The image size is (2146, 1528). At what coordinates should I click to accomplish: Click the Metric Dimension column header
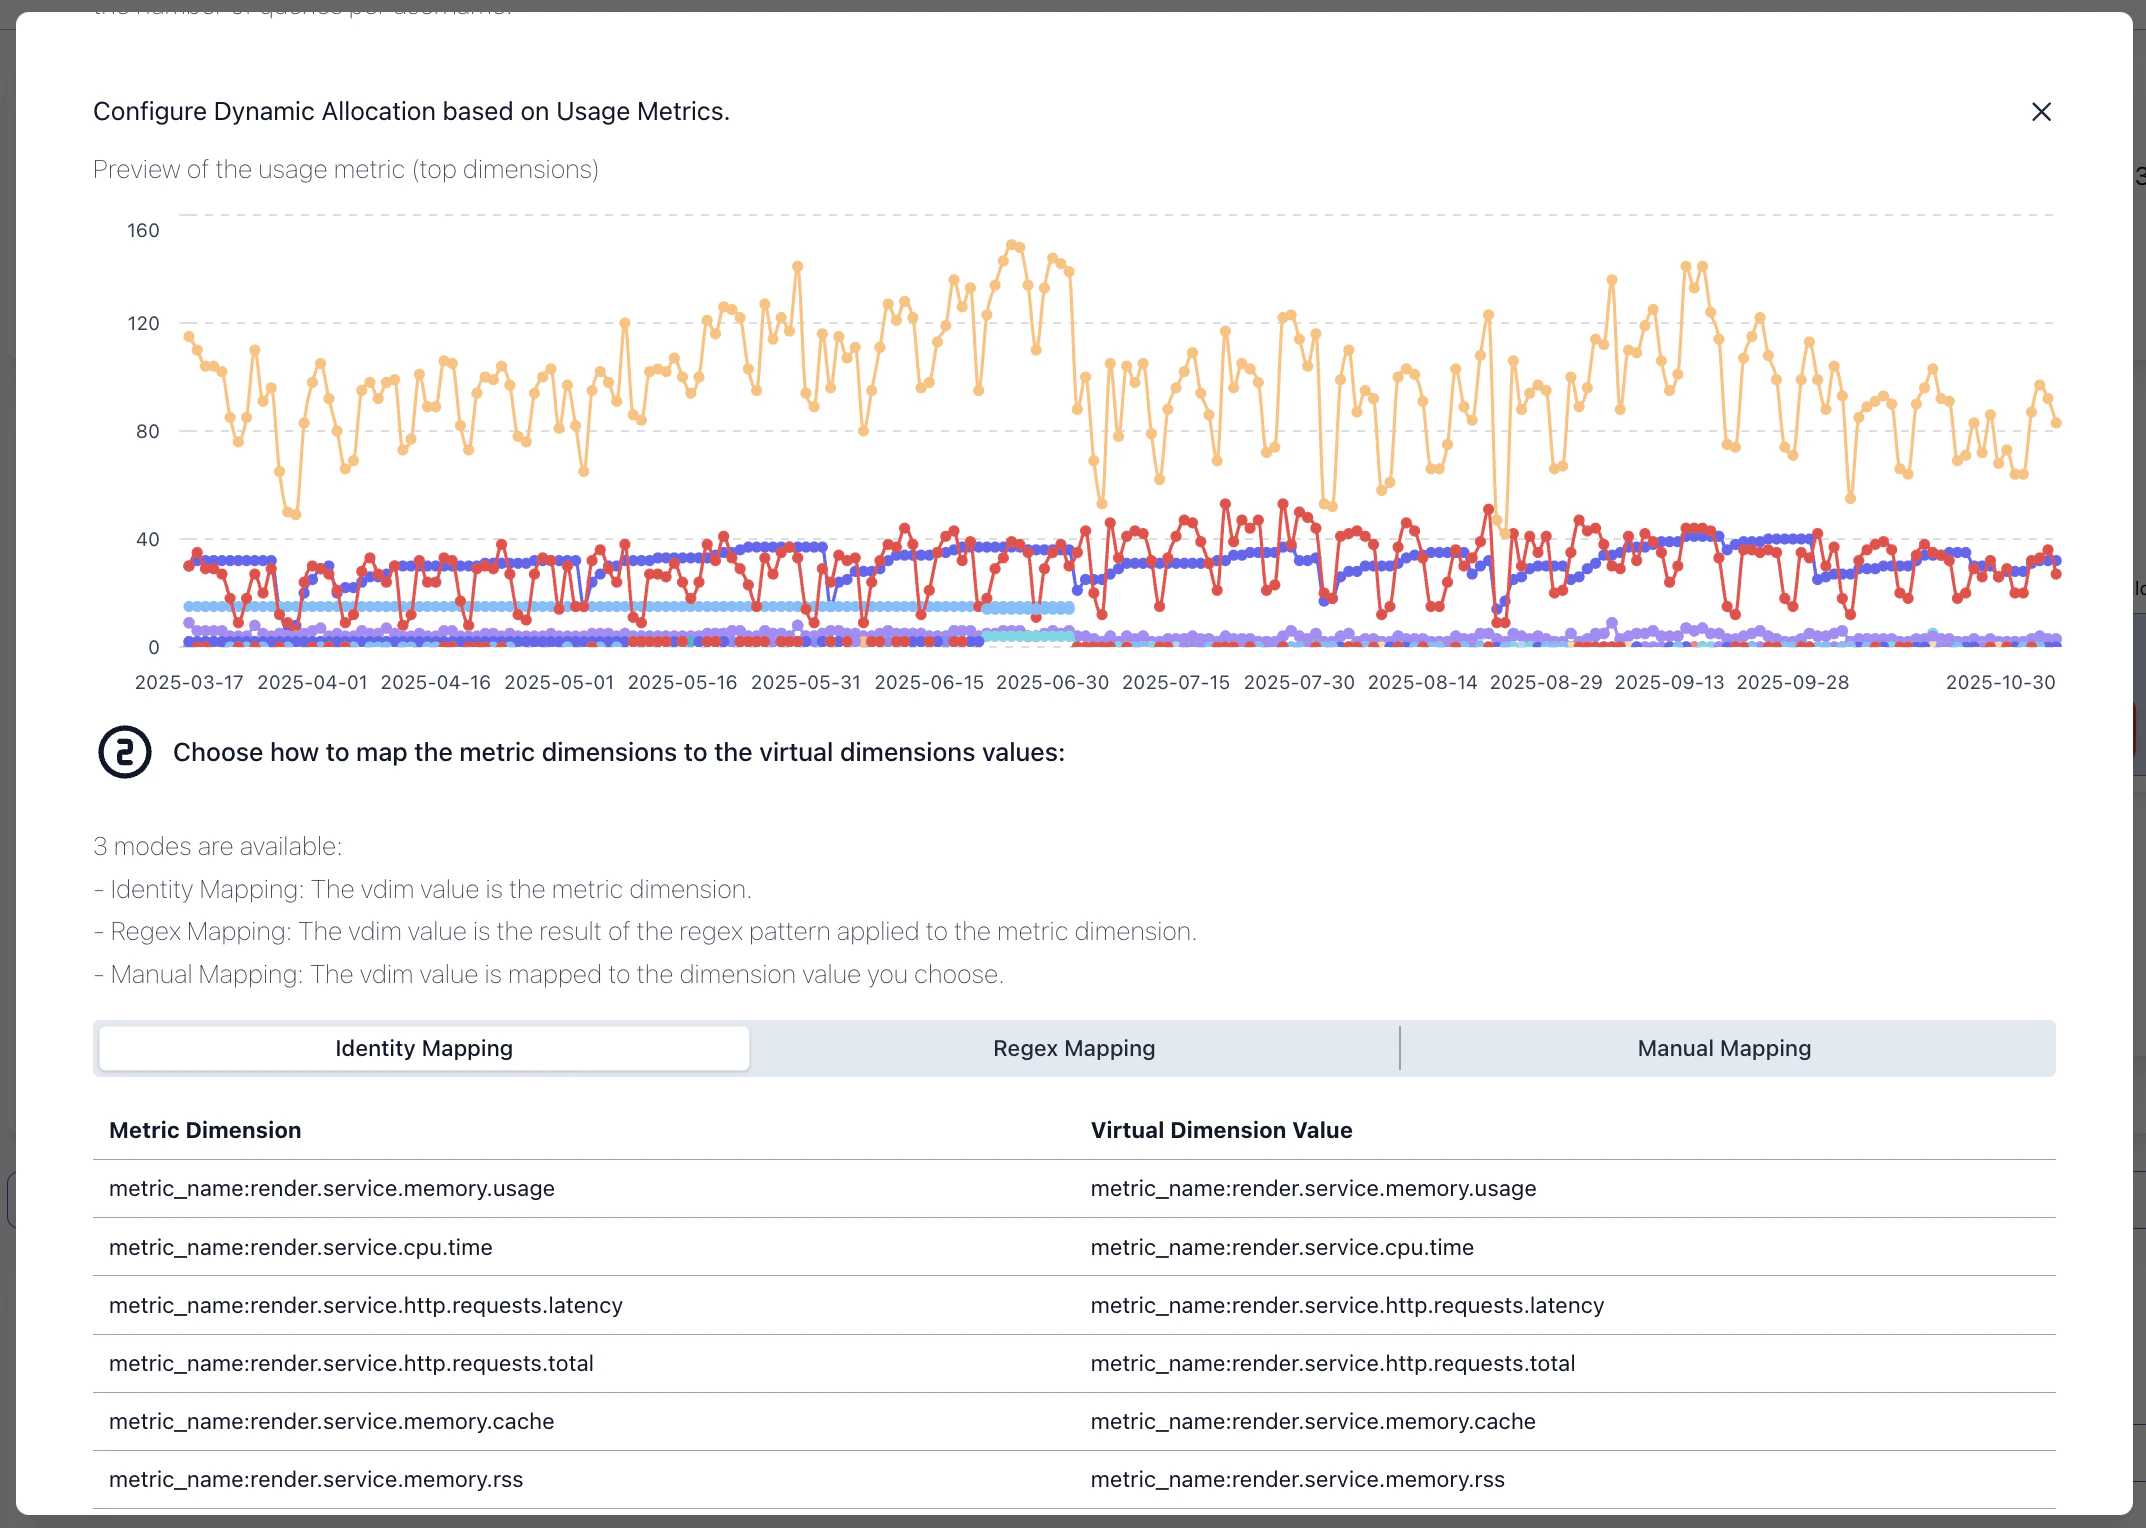coord(204,1130)
